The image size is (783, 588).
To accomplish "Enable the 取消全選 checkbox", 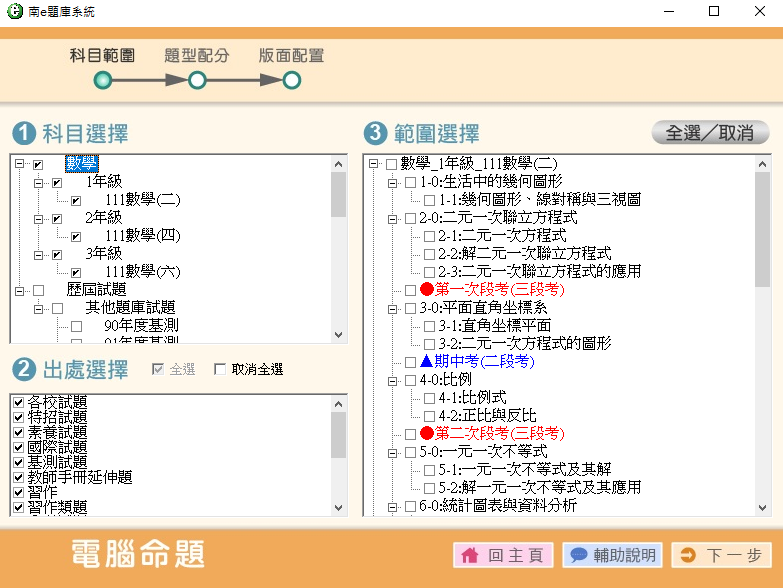I will click(x=221, y=370).
